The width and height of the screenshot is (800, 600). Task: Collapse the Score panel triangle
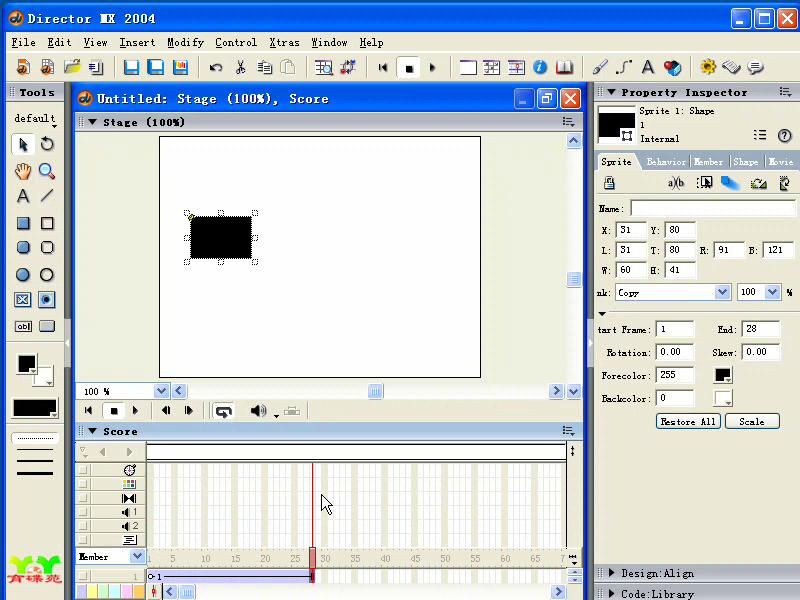coord(93,432)
